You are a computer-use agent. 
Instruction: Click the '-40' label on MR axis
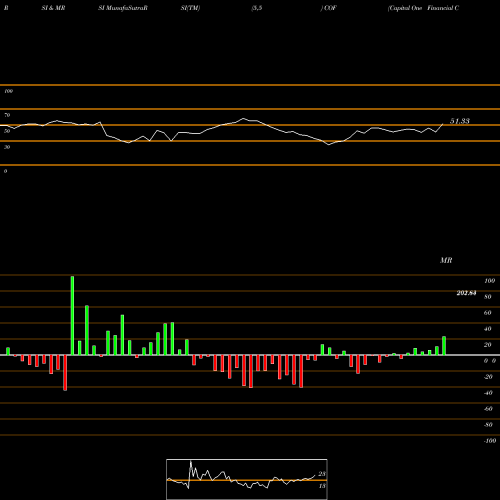pos(488,393)
